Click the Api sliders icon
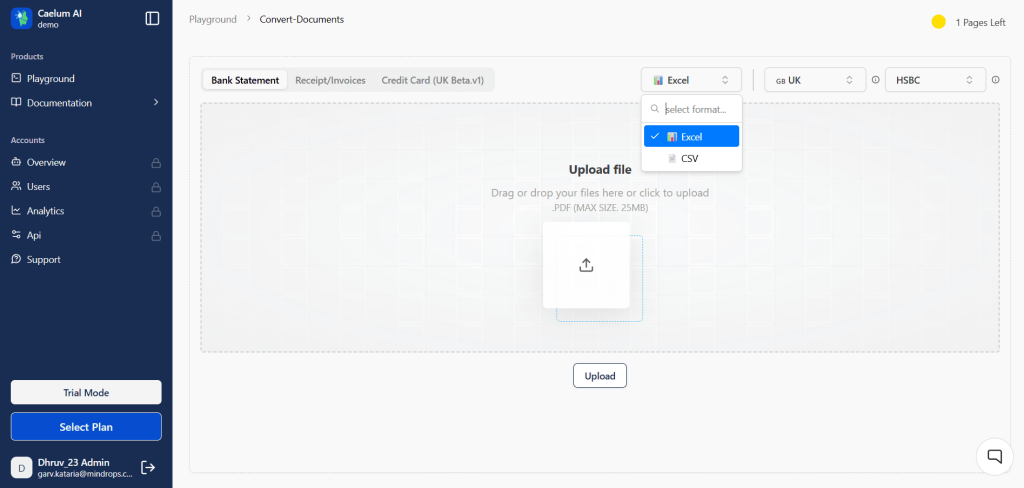Image resolution: width=1024 pixels, height=488 pixels. pos(16,235)
